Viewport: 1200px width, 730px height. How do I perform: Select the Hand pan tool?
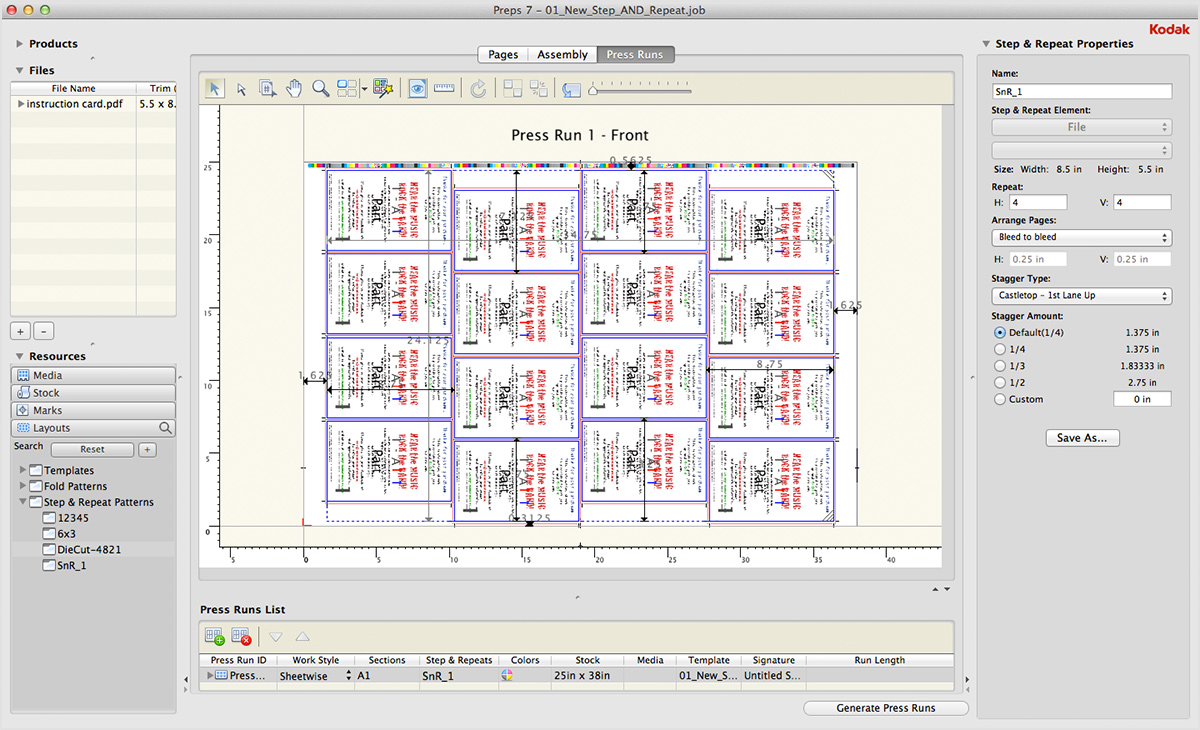294,89
